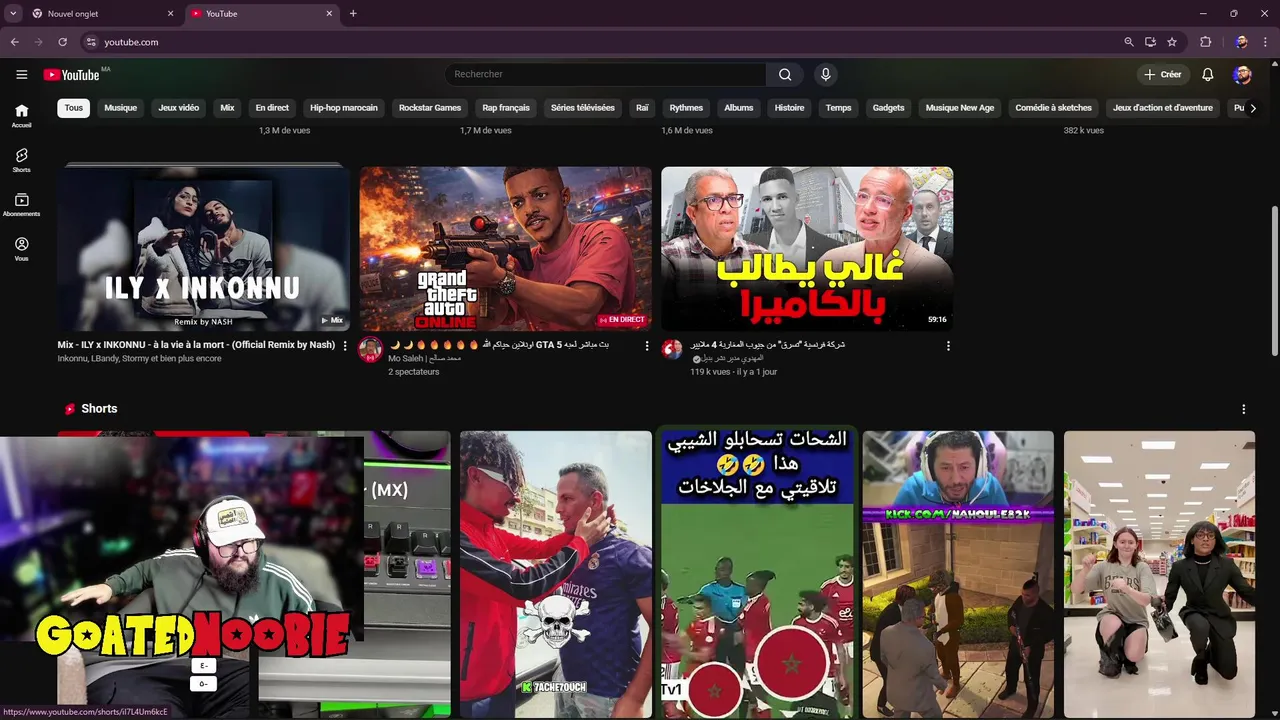Open the short with 7ACHE7OUCH watermark
Image resolution: width=1280 pixels, height=720 pixels.
[x=556, y=575]
